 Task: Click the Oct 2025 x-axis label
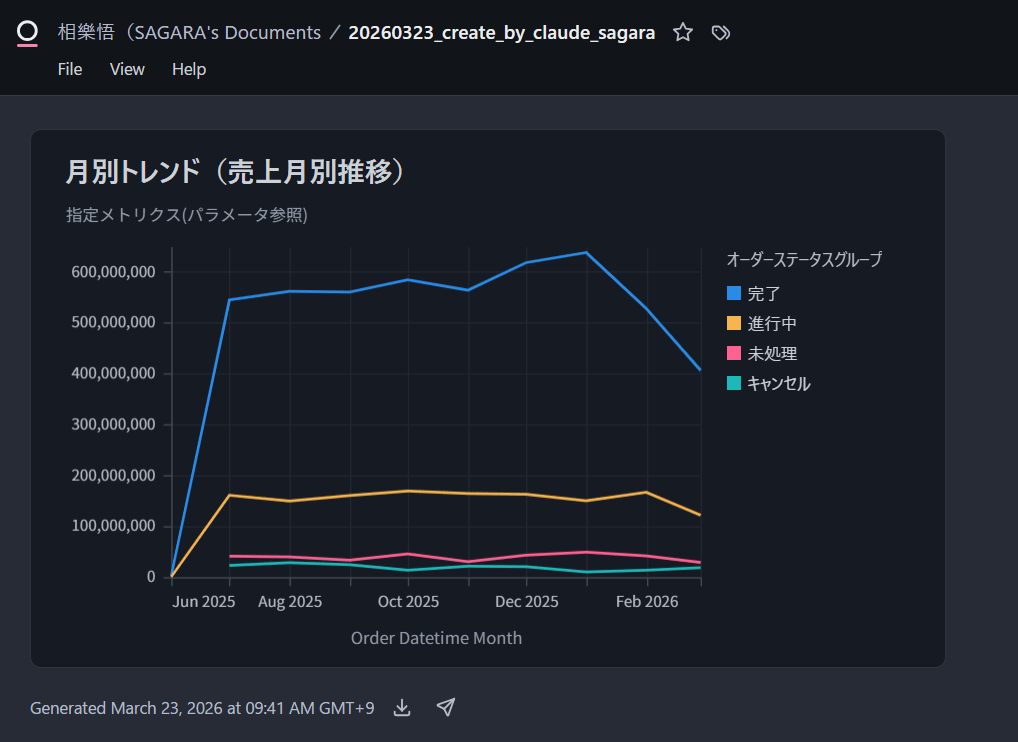(x=408, y=602)
